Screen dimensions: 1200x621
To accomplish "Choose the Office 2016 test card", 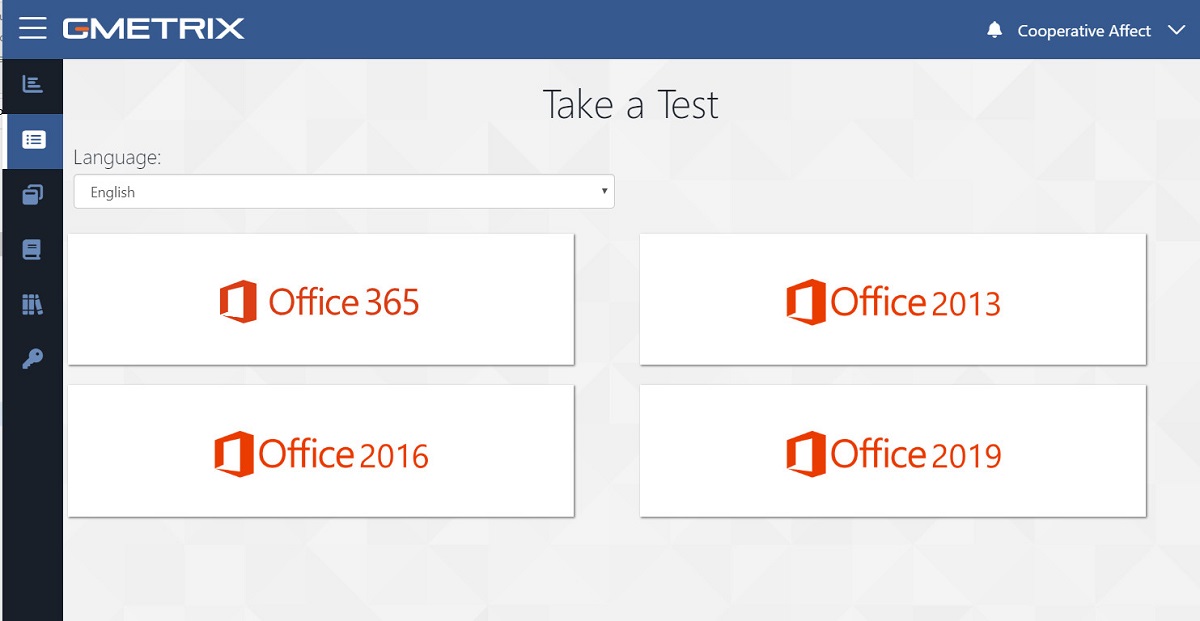I will click(321, 451).
